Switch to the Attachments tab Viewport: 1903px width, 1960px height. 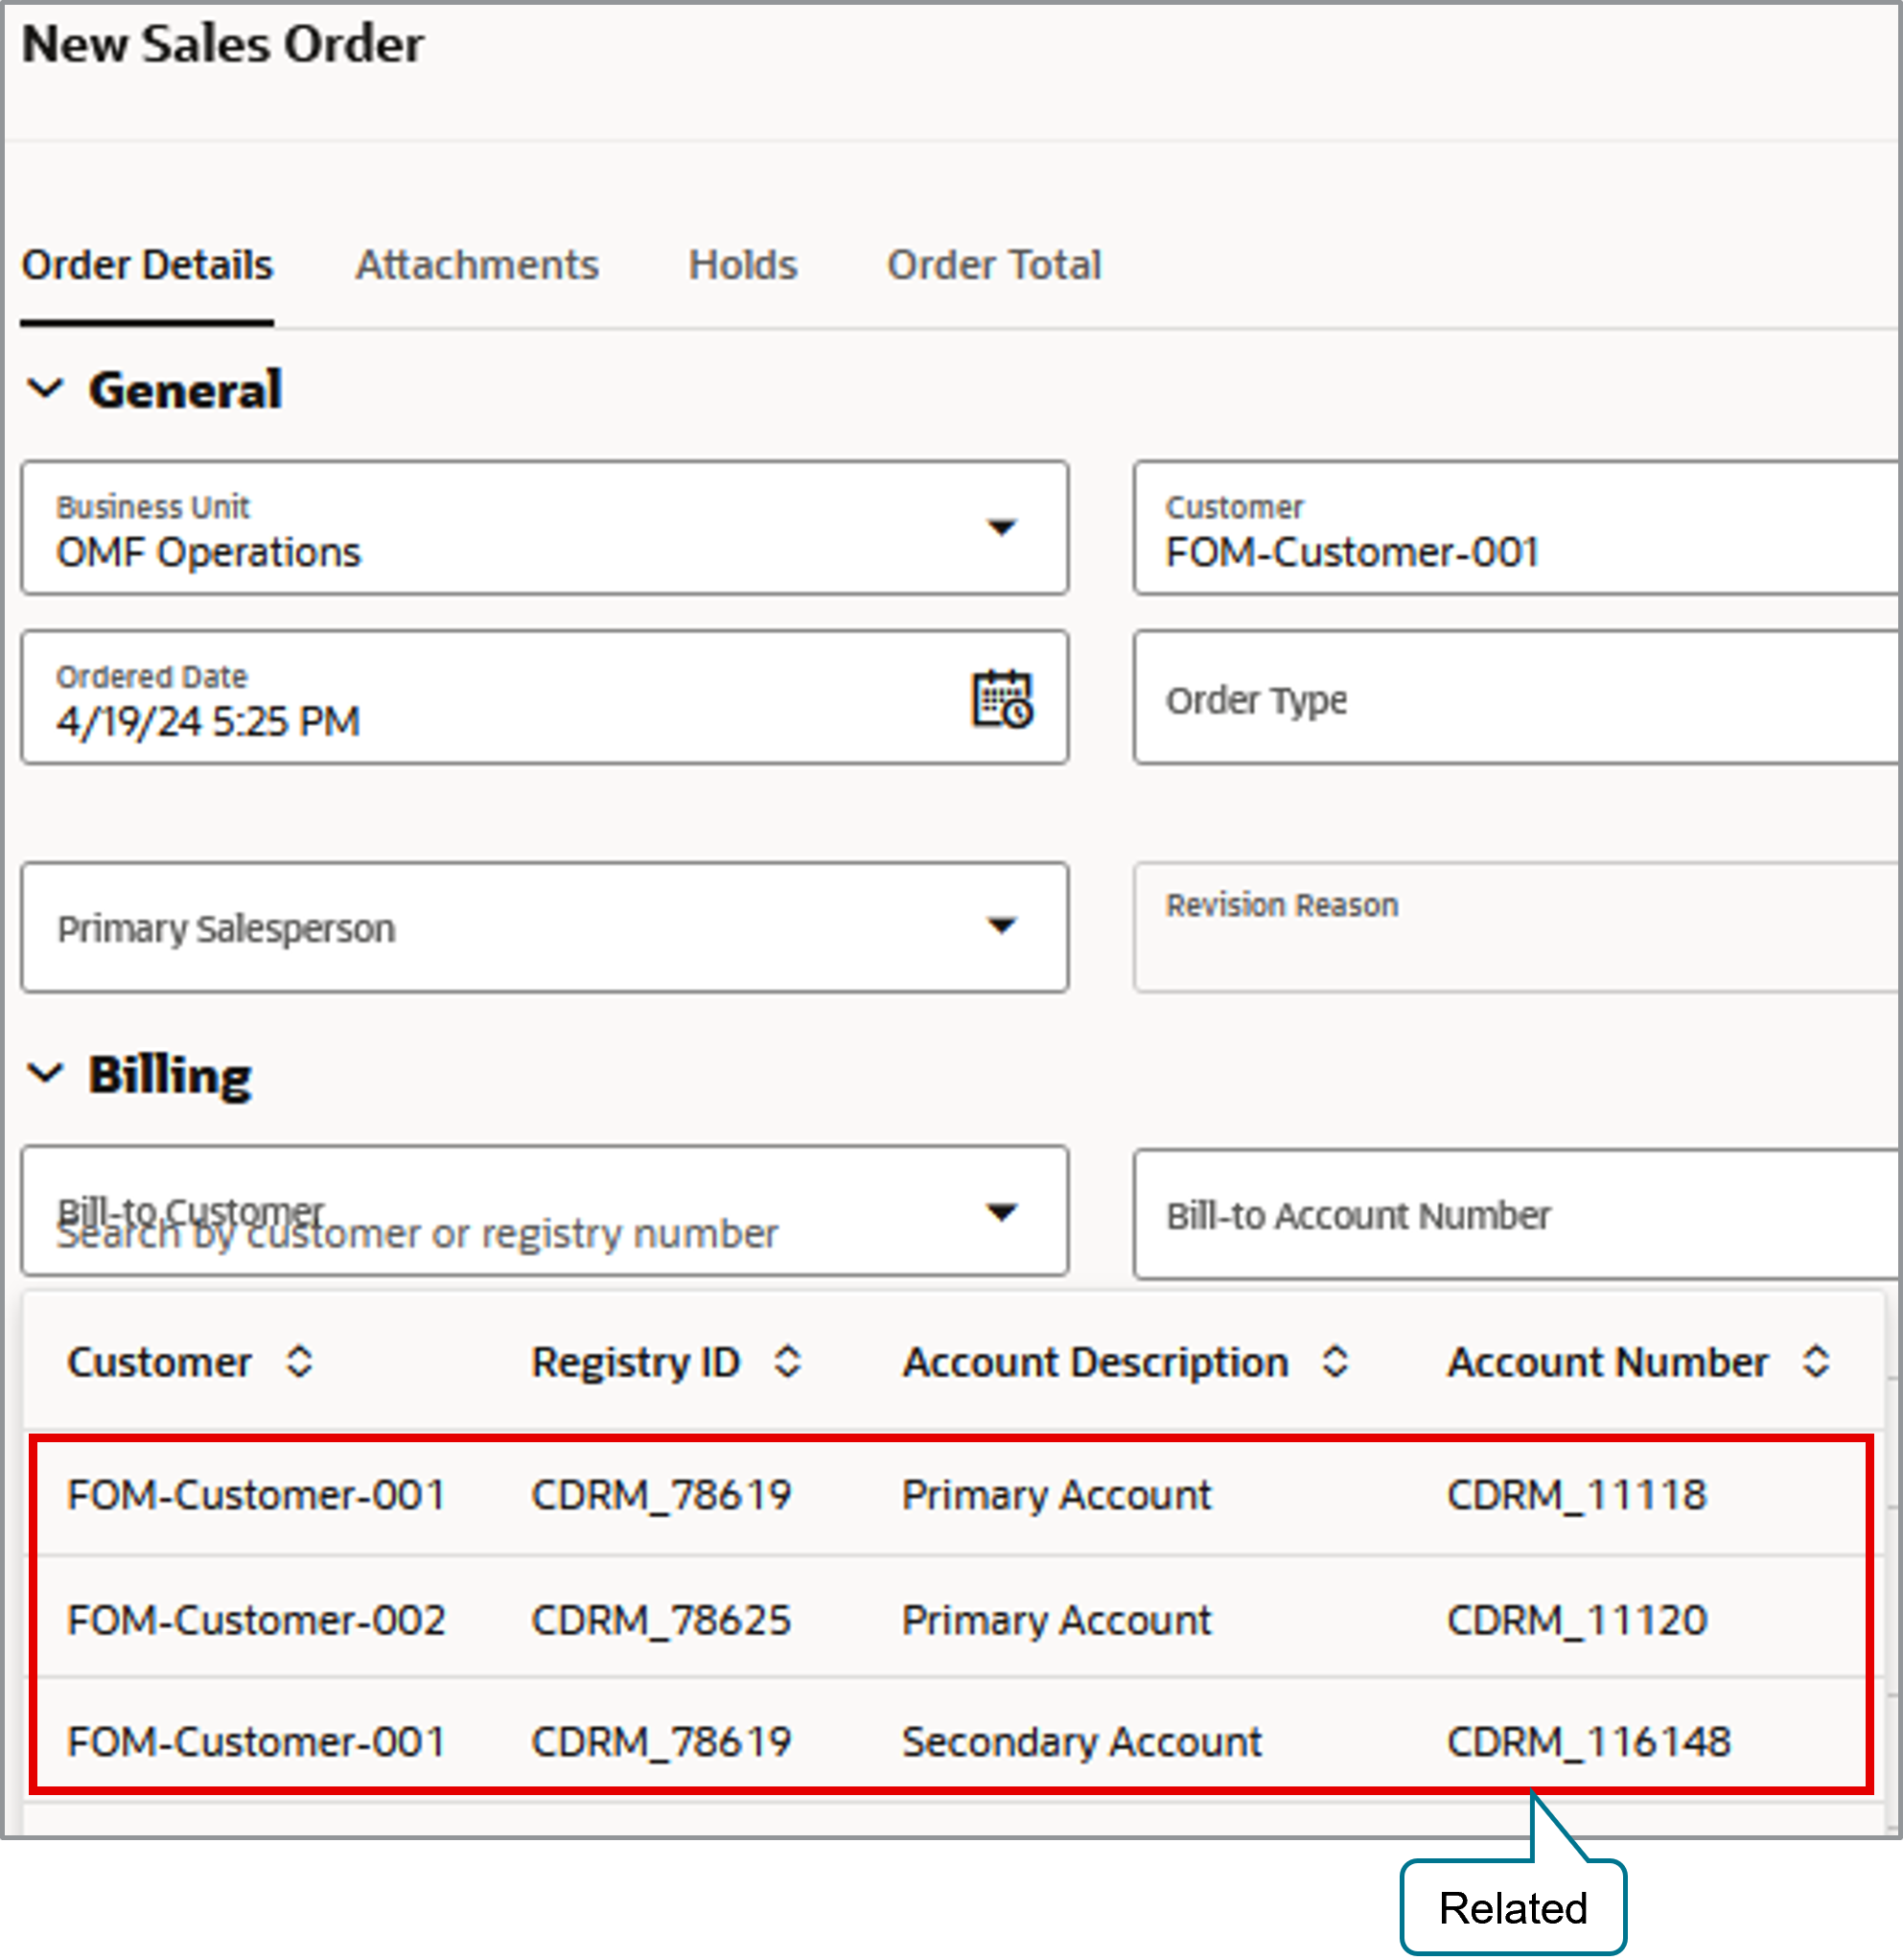[x=477, y=266]
